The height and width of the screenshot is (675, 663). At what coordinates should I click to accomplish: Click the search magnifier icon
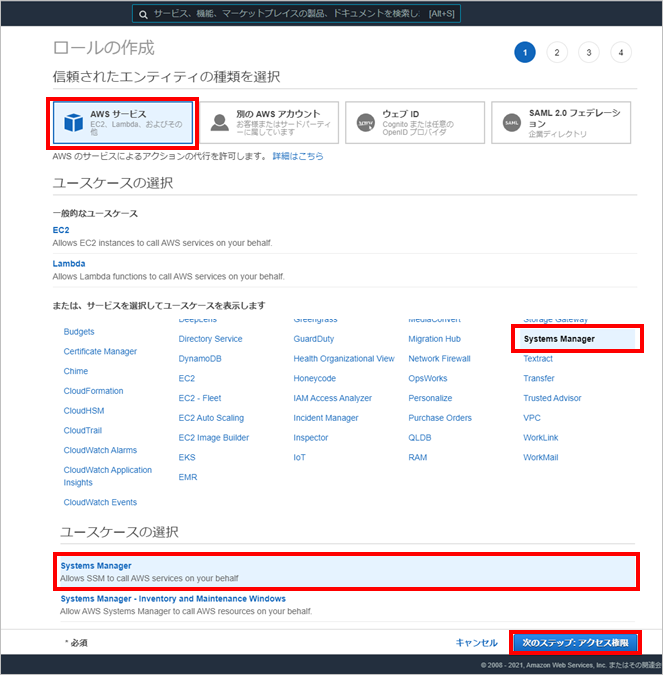[143, 14]
